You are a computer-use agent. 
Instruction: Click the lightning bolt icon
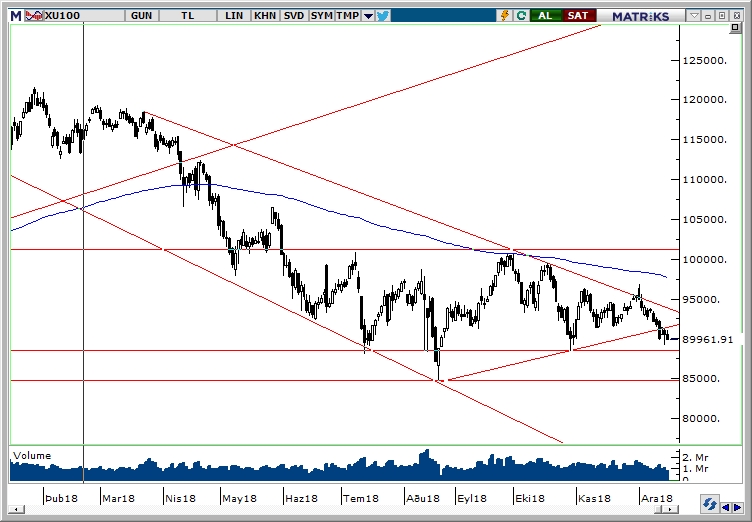[505, 16]
